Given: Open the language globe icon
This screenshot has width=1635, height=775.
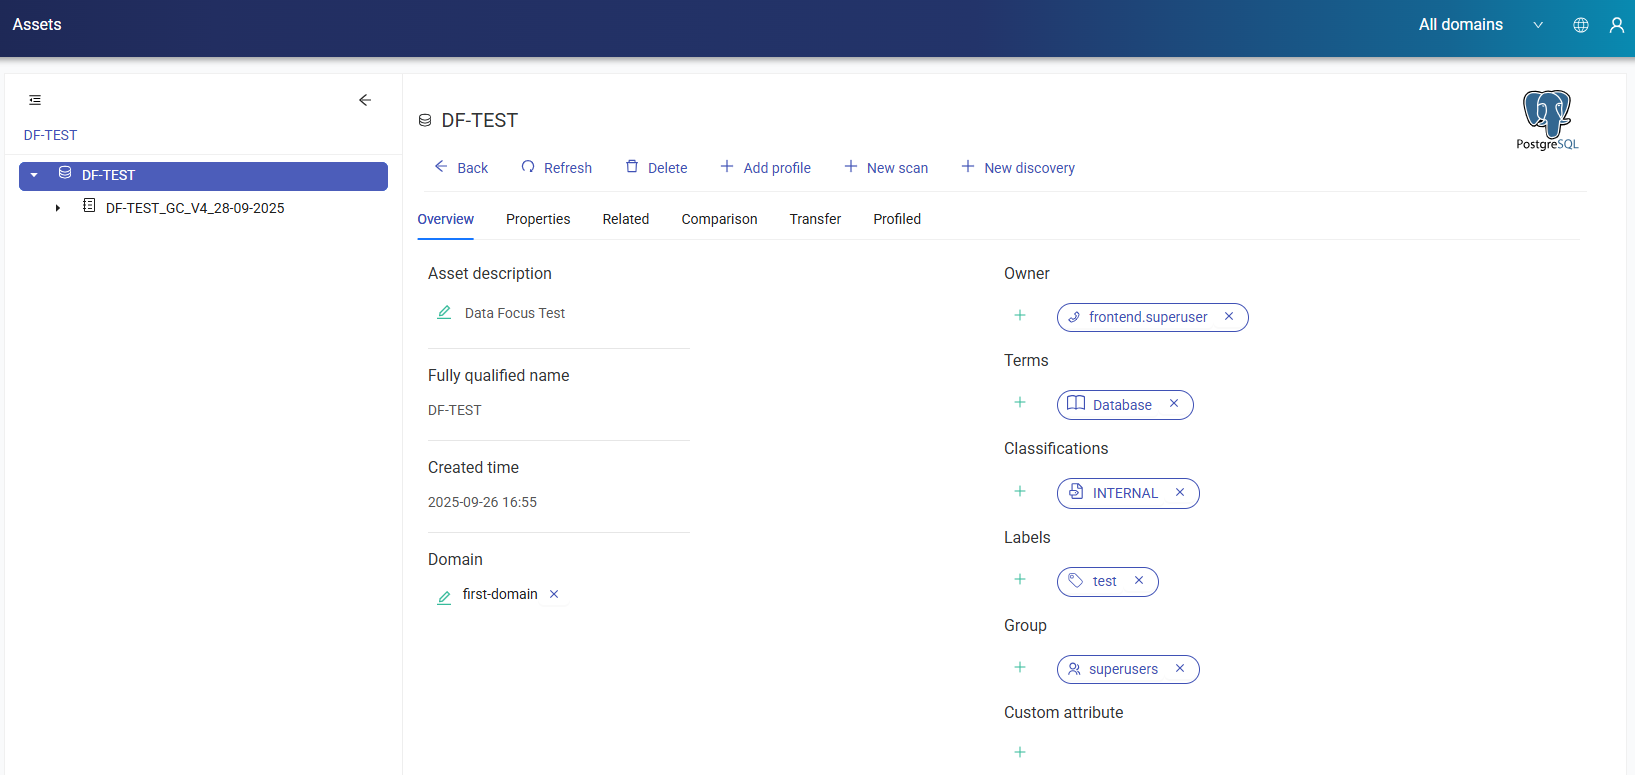Looking at the screenshot, I should [1581, 25].
